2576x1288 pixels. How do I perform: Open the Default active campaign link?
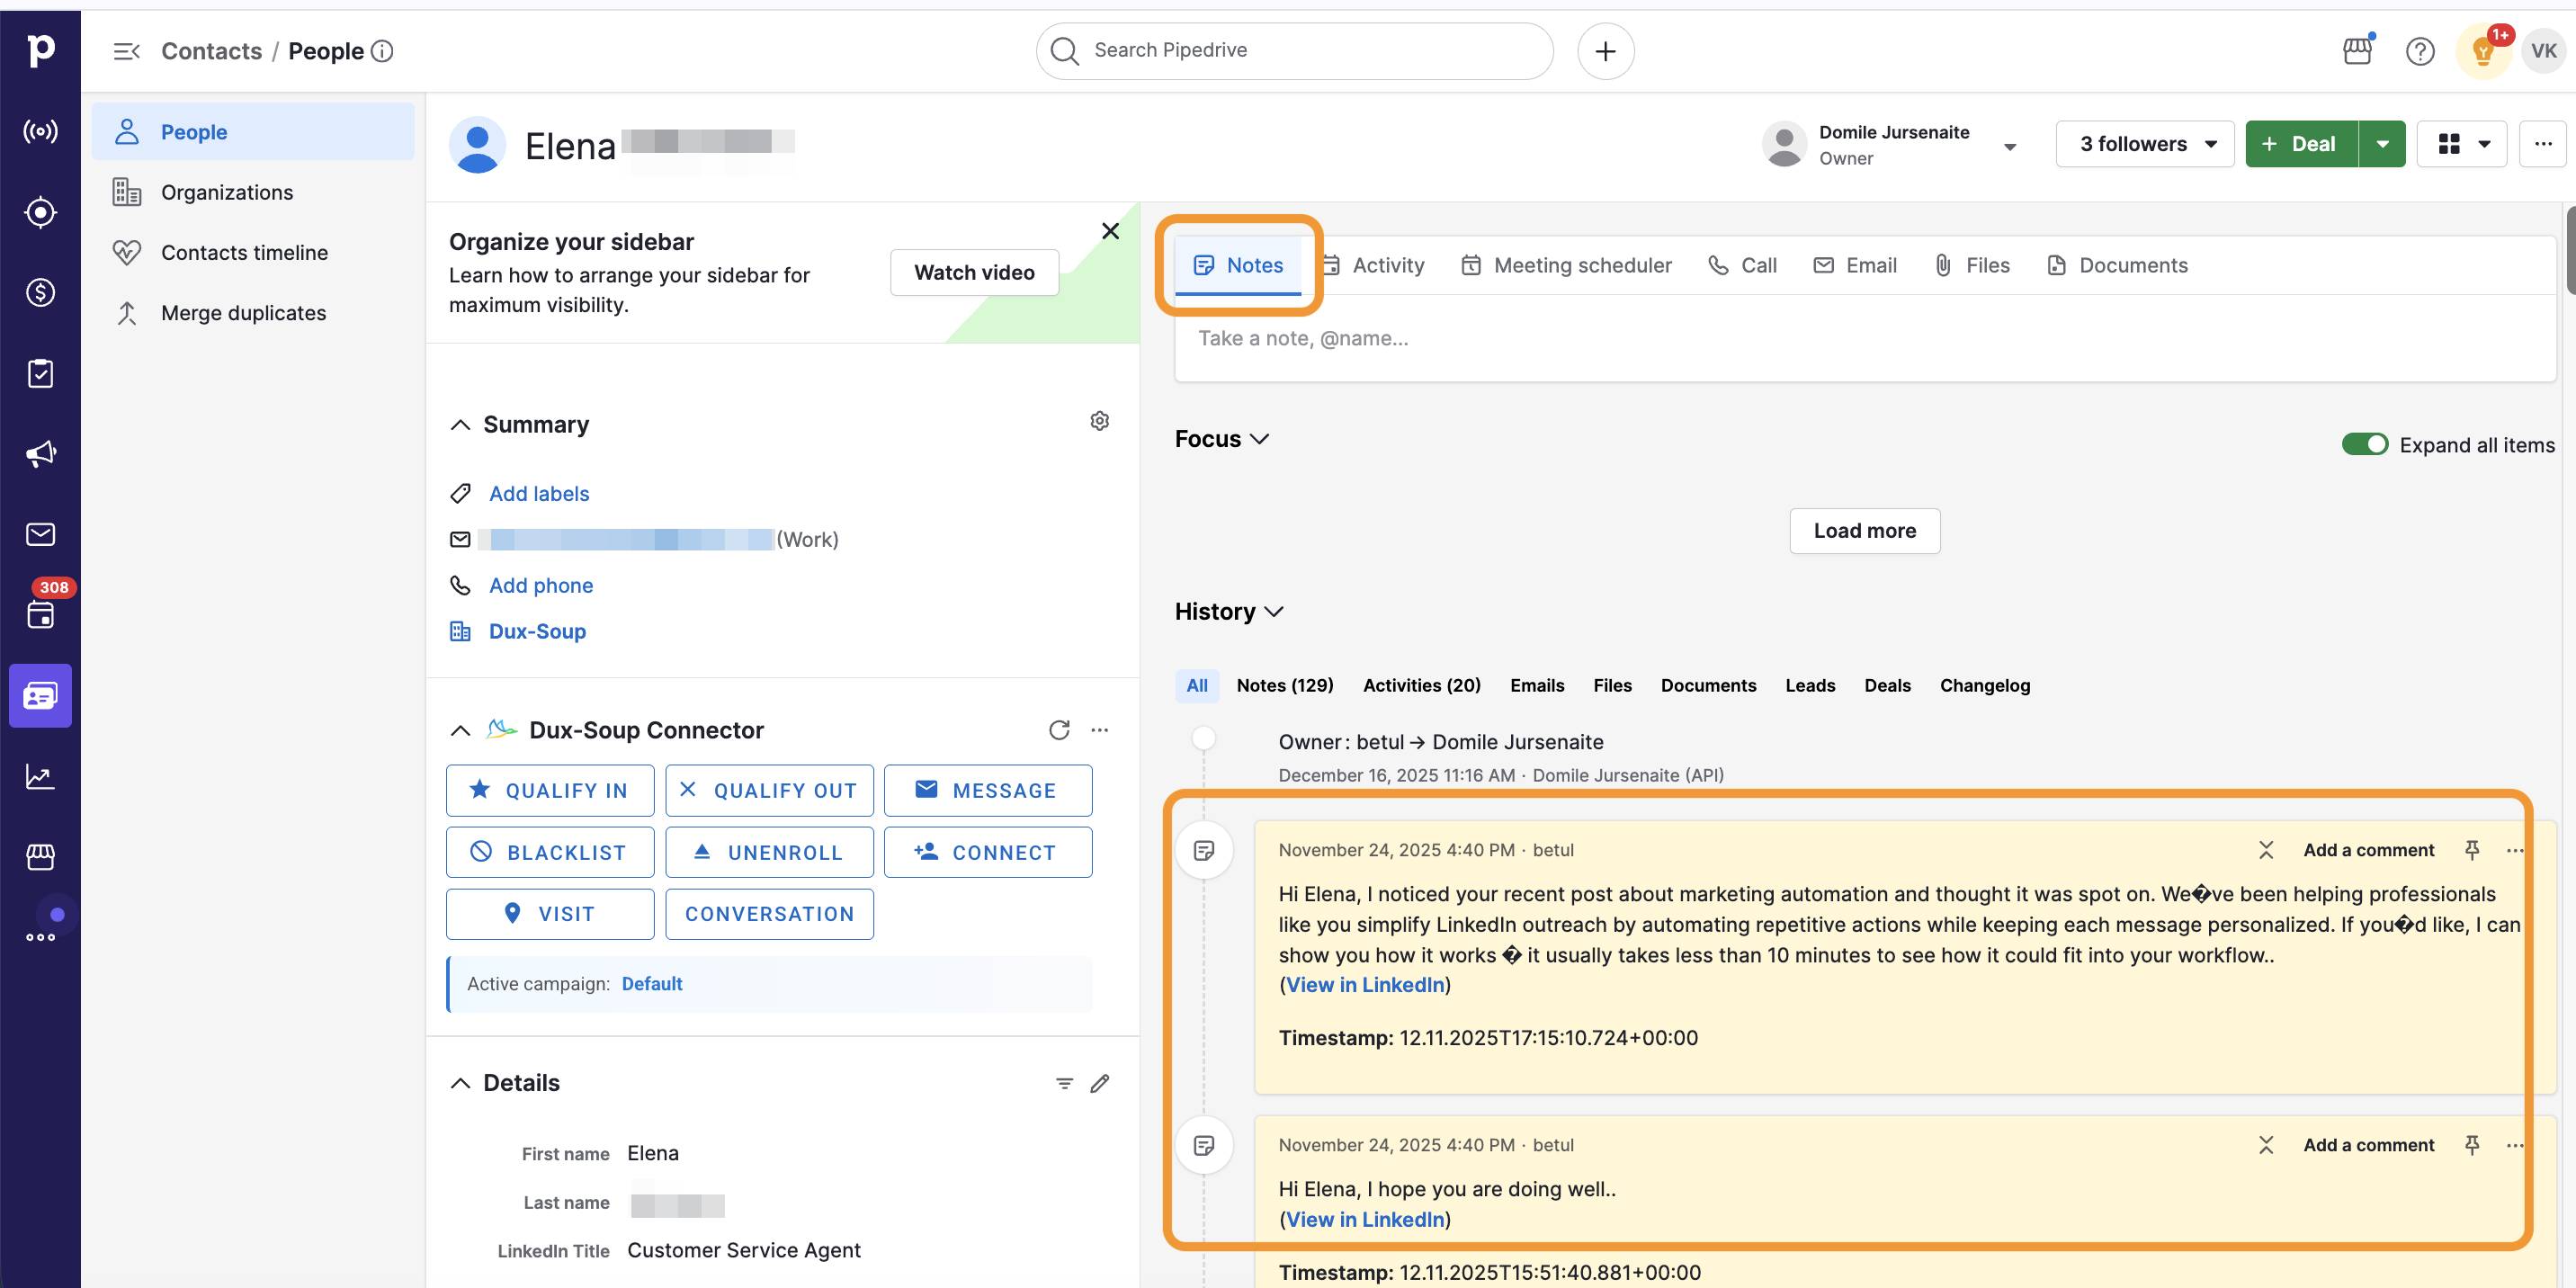pos(652,984)
